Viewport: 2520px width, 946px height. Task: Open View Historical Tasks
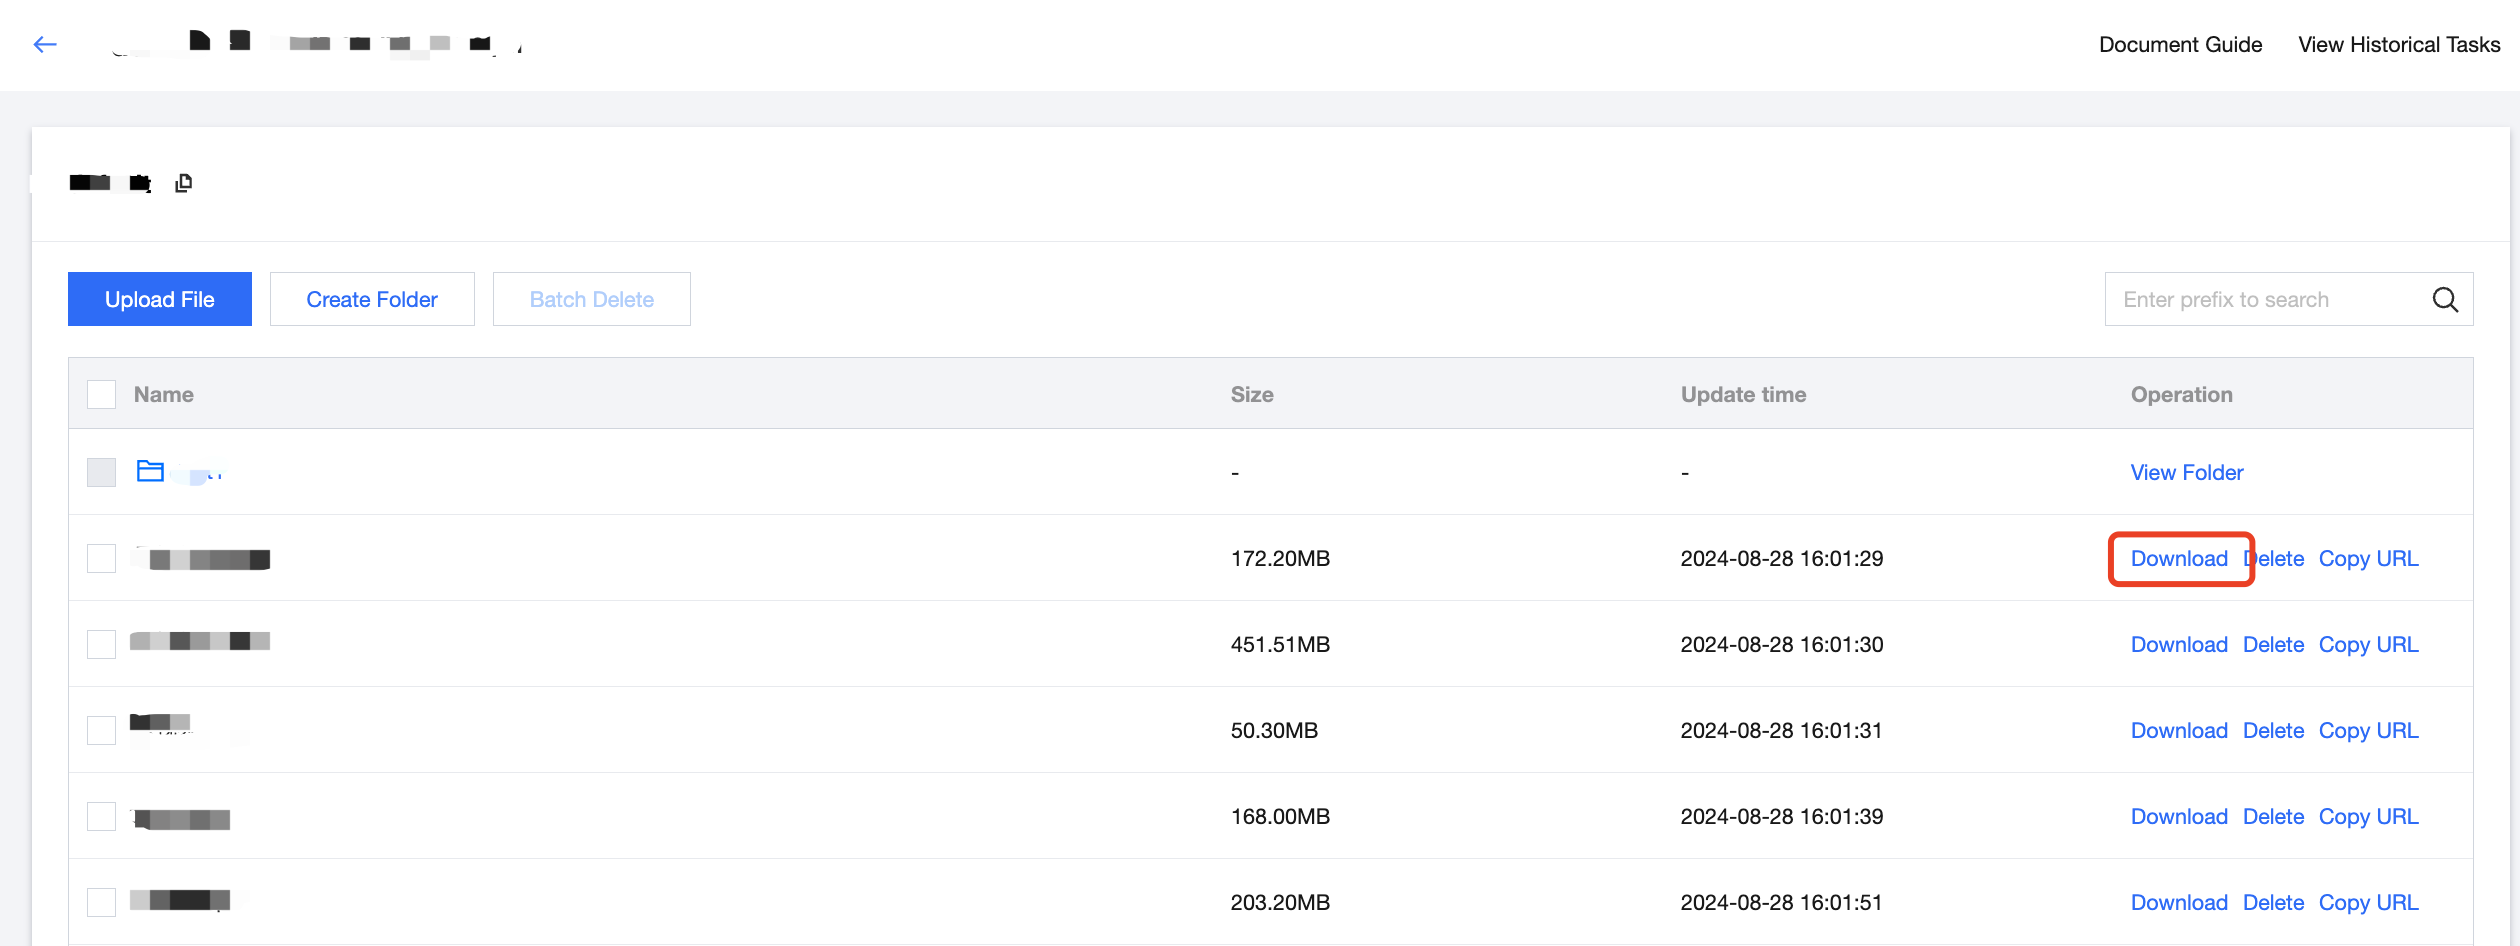point(2398,45)
